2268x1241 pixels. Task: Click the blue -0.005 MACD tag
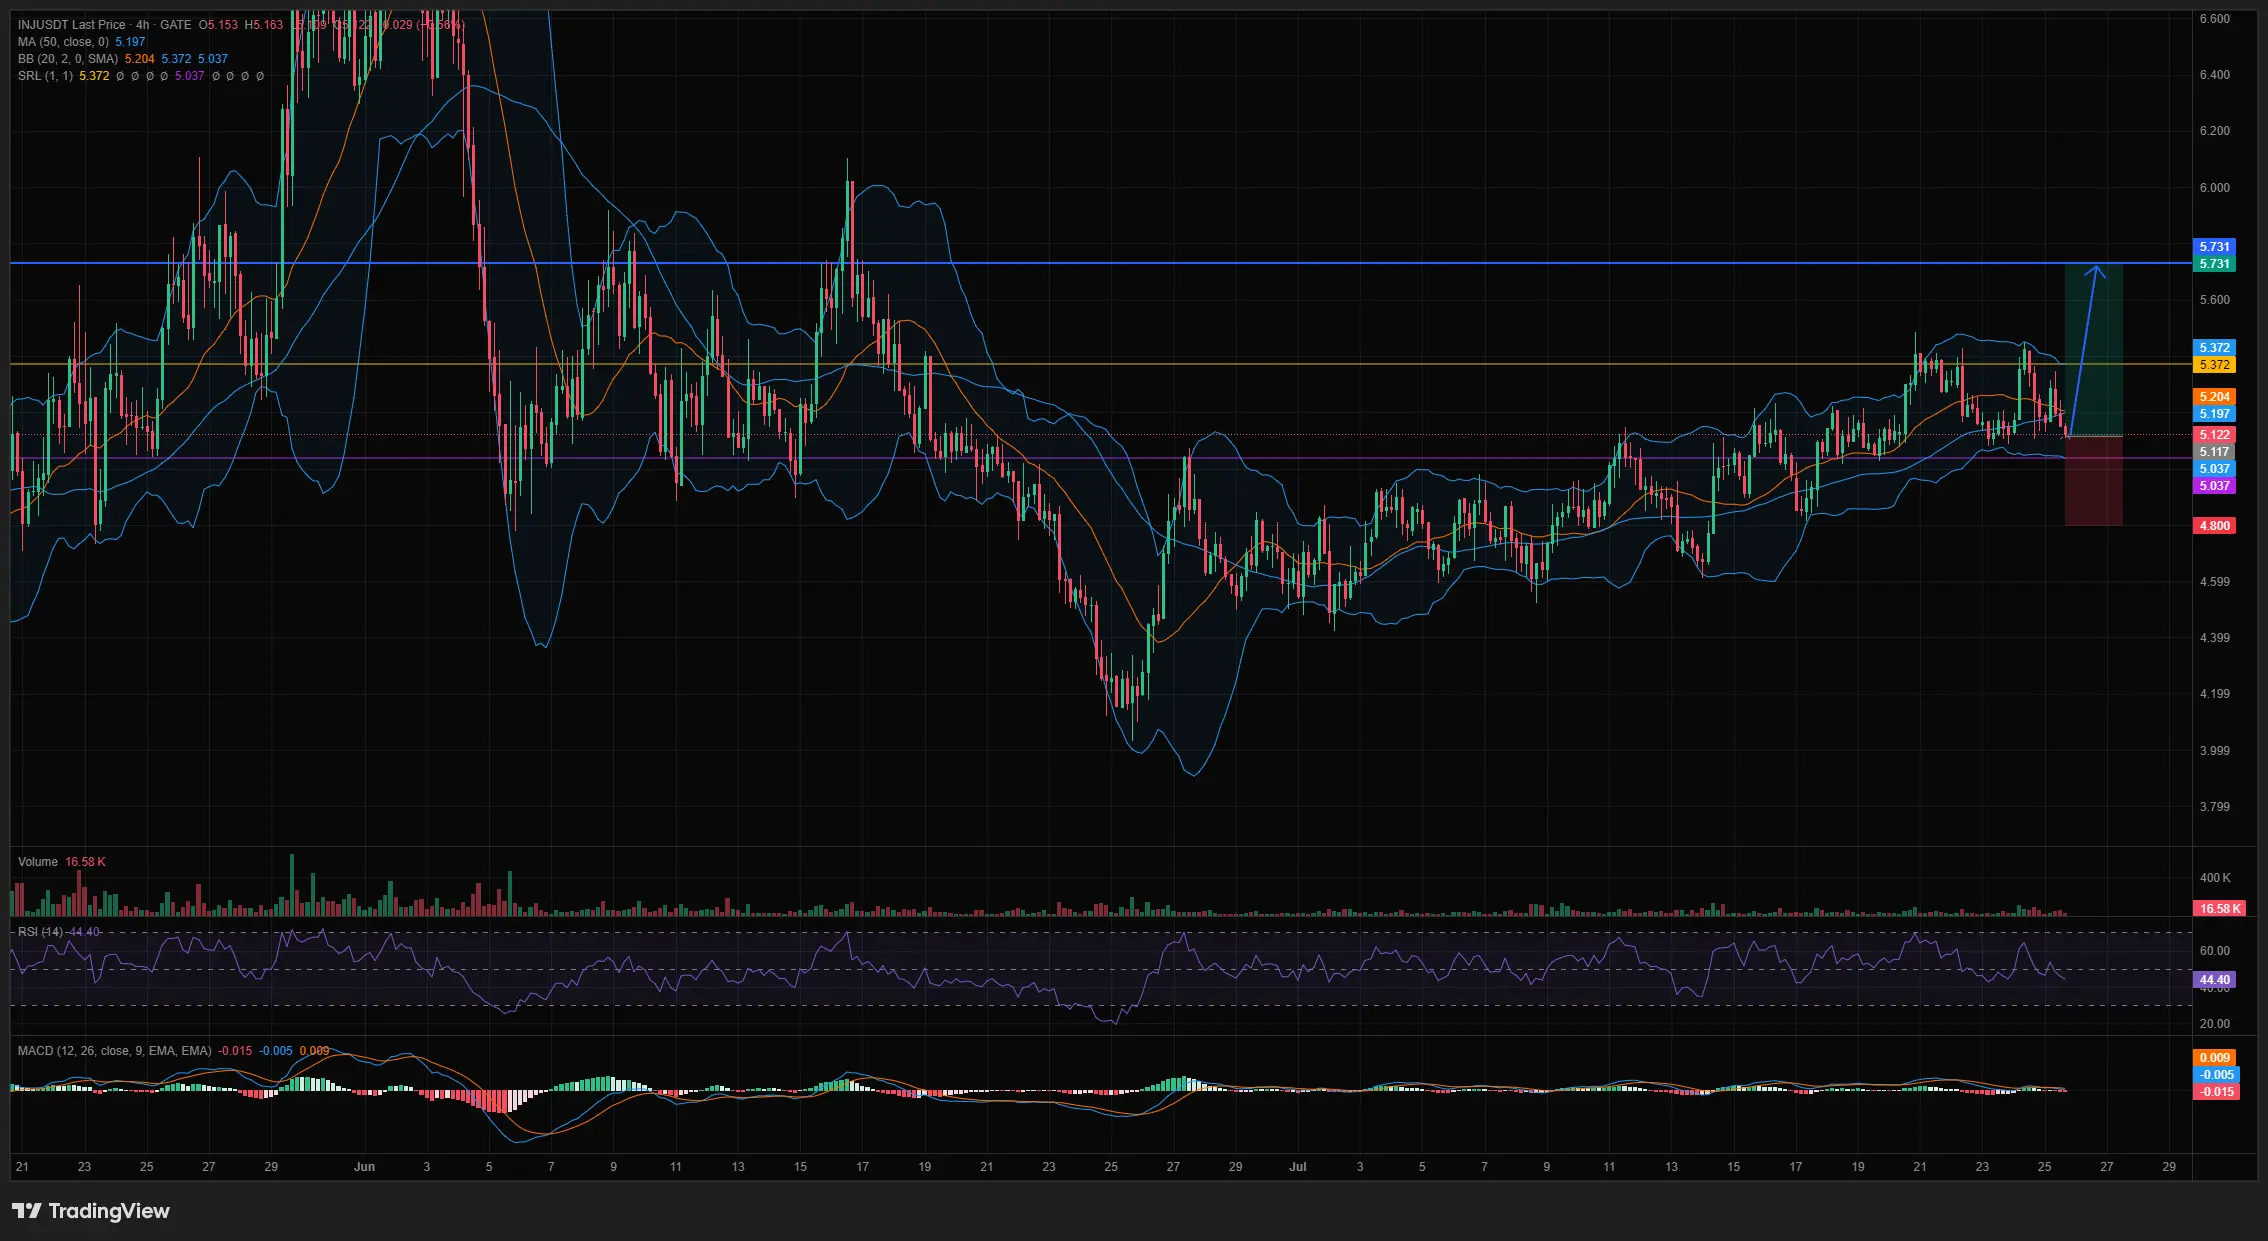tap(2215, 1075)
